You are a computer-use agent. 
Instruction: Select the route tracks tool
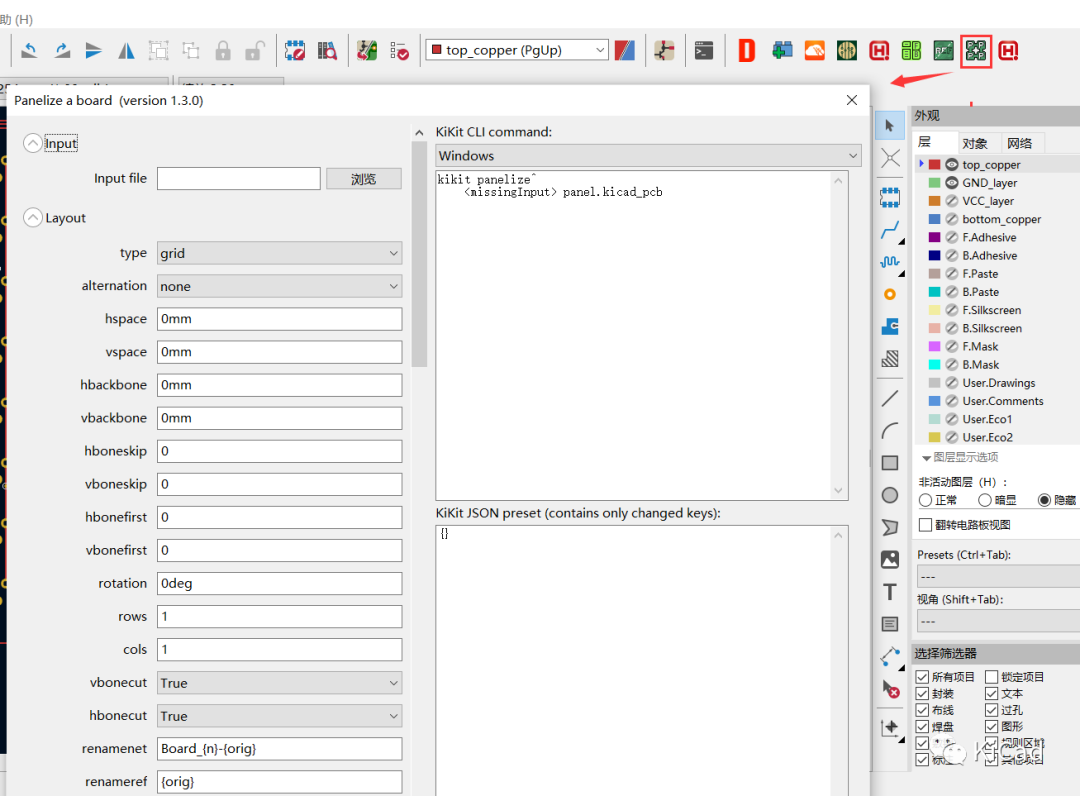coord(890,230)
